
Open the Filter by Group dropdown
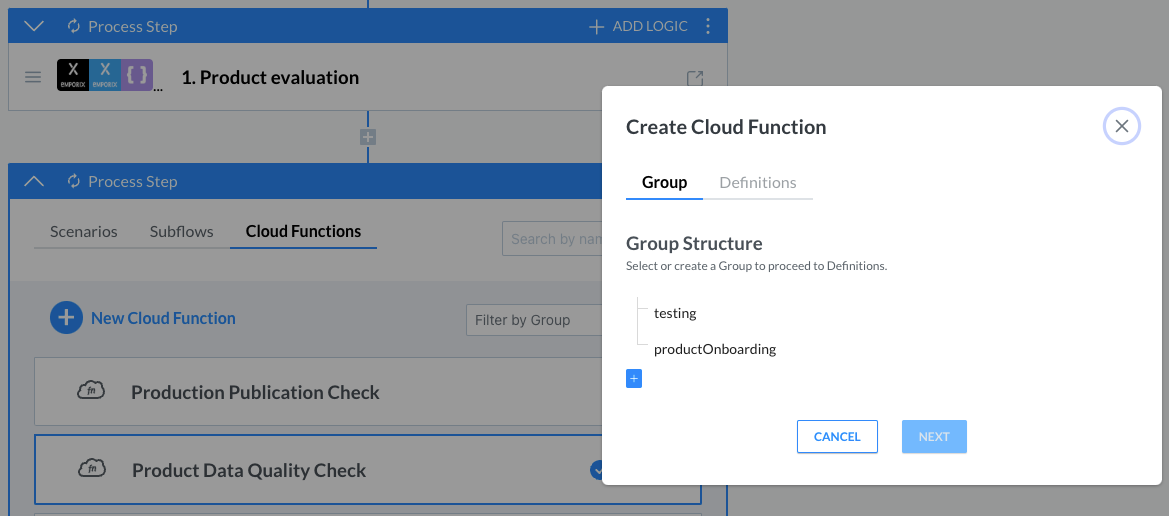click(x=535, y=320)
